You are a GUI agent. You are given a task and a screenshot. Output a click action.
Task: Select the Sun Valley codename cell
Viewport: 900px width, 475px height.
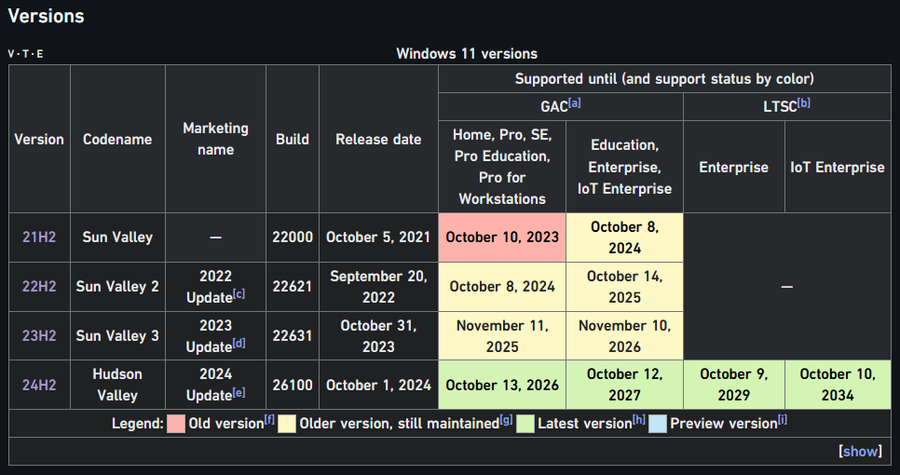[118, 238]
